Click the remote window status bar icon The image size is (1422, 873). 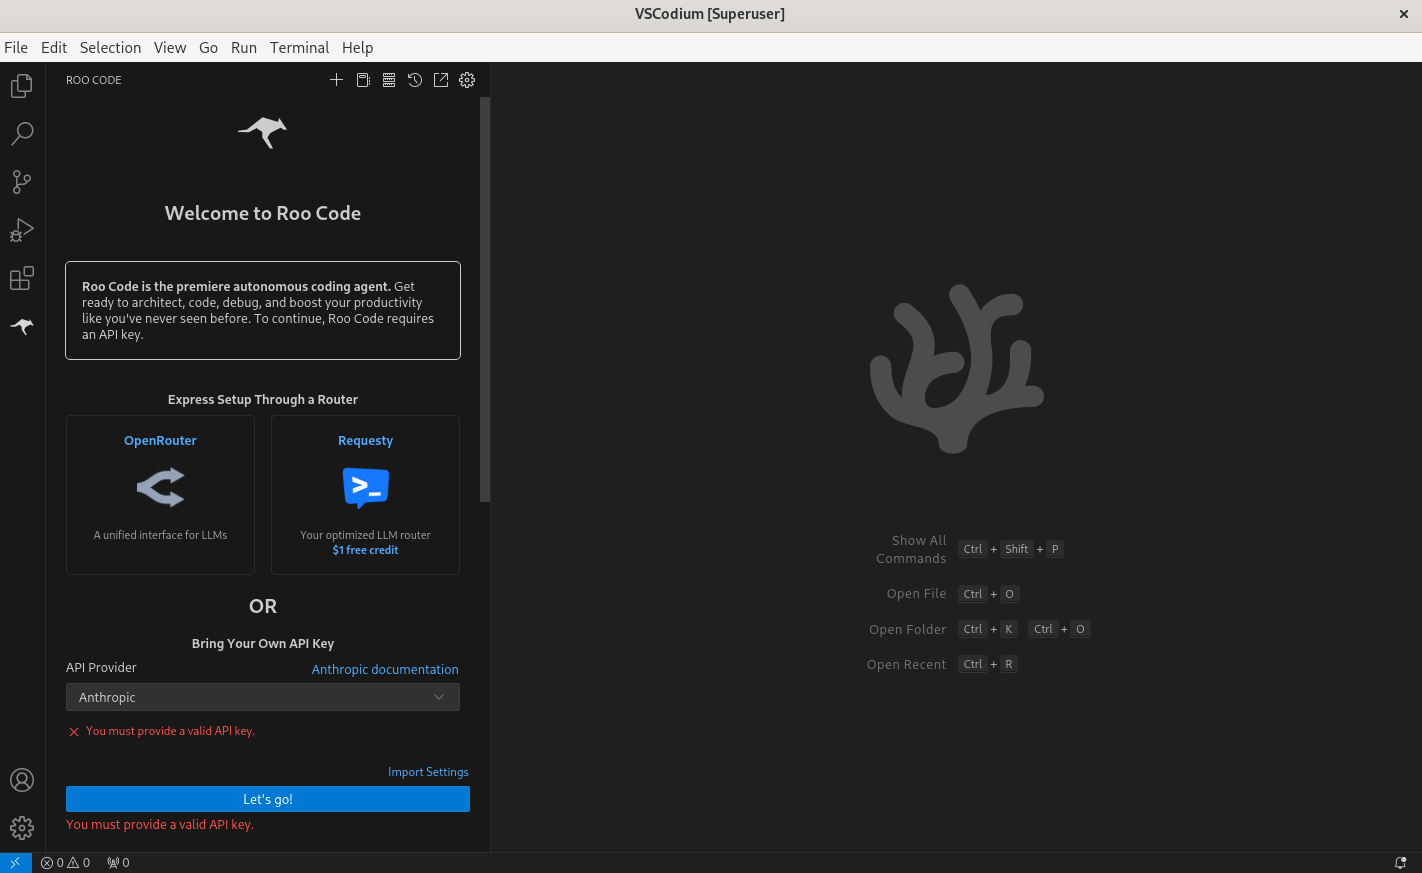click(15, 862)
